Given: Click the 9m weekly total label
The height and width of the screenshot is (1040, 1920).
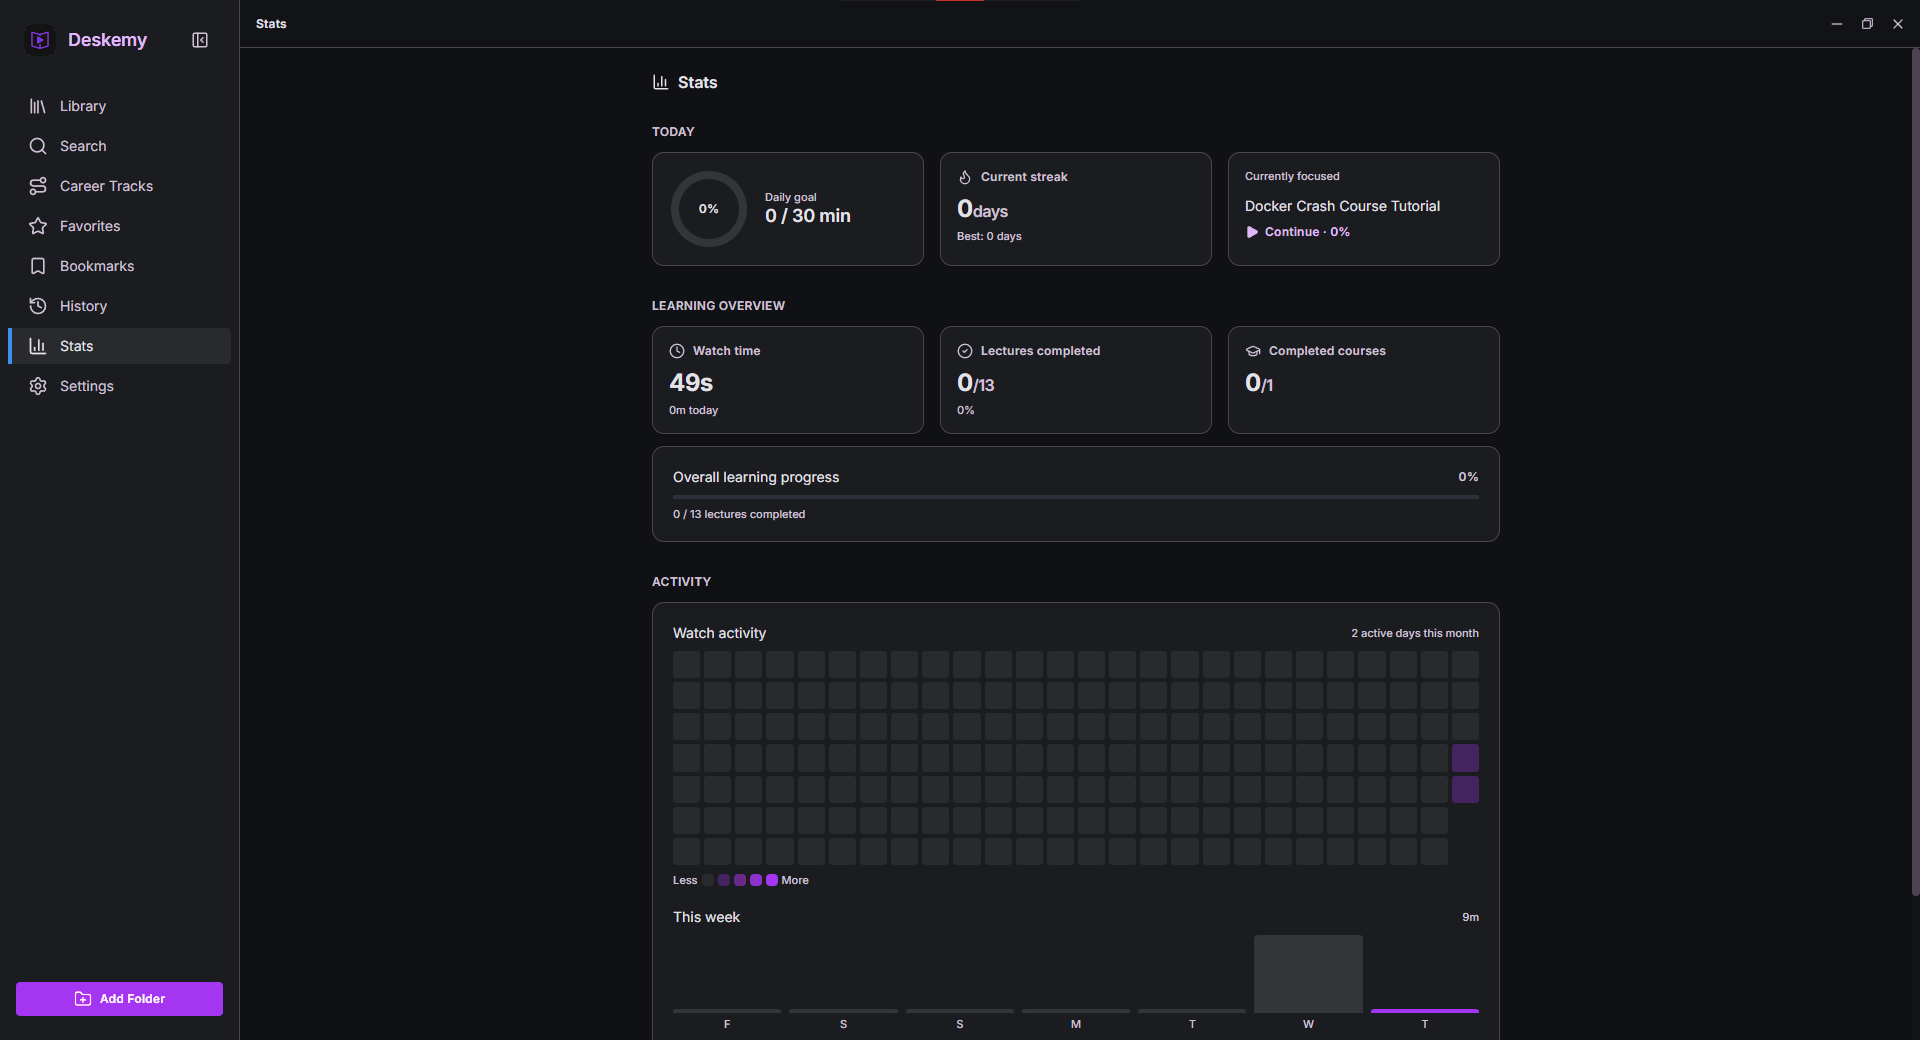Looking at the screenshot, I should [x=1470, y=917].
